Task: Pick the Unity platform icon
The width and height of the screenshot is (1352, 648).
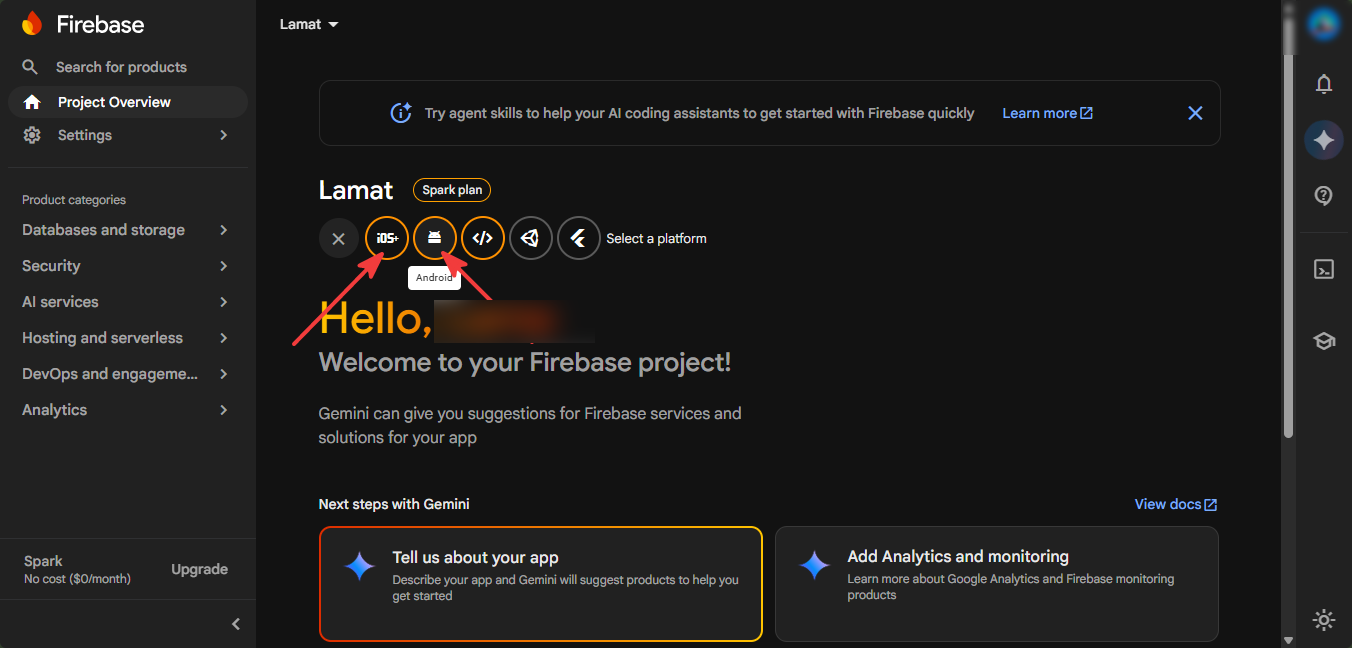Action: tap(531, 238)
